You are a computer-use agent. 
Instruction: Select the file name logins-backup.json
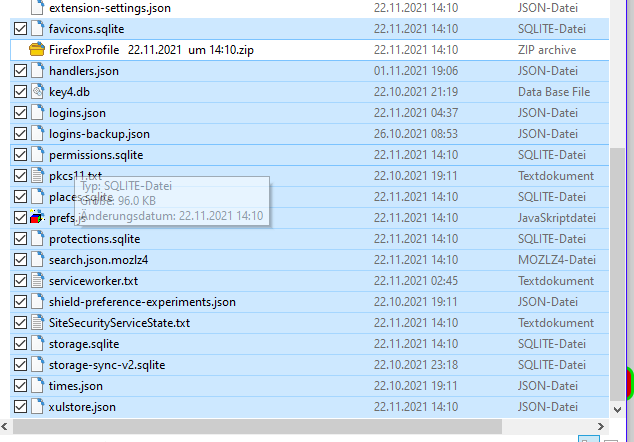pyautogui.click(x=99, y=134)
